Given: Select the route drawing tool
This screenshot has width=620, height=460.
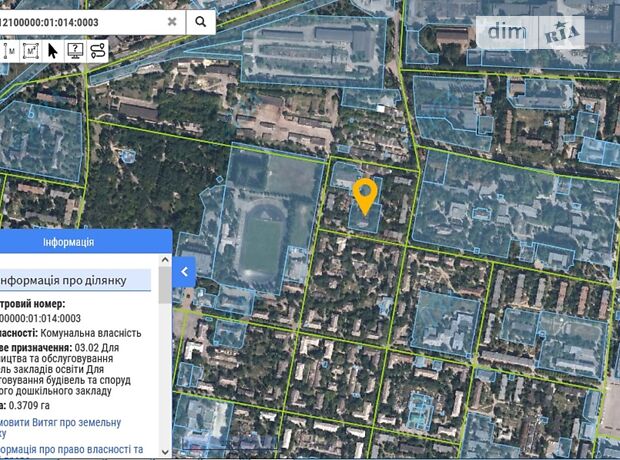Looking at the screenshot, I should click(x=98, y=51).
